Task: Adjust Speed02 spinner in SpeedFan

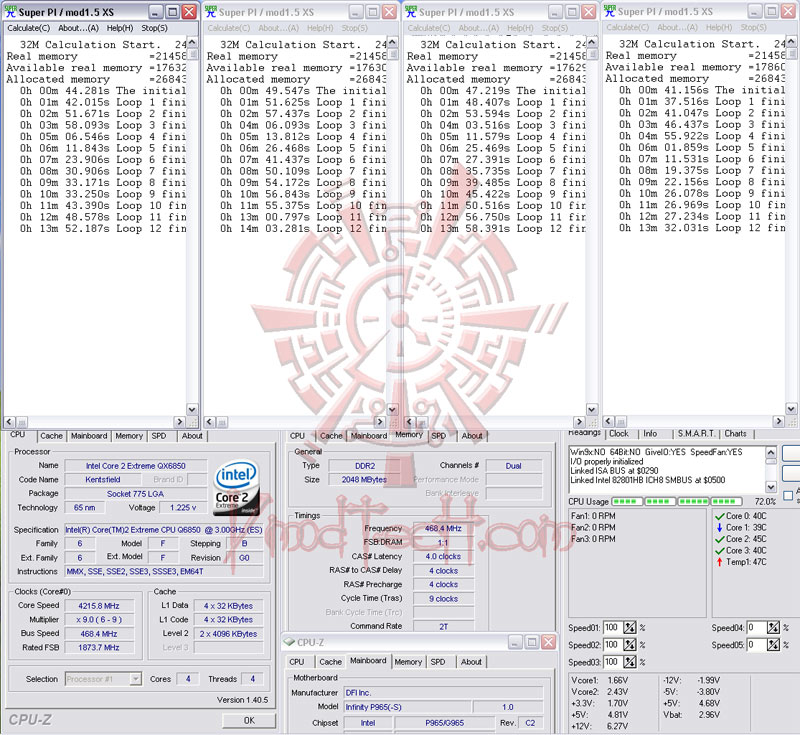Action: (x=630, y=645)
